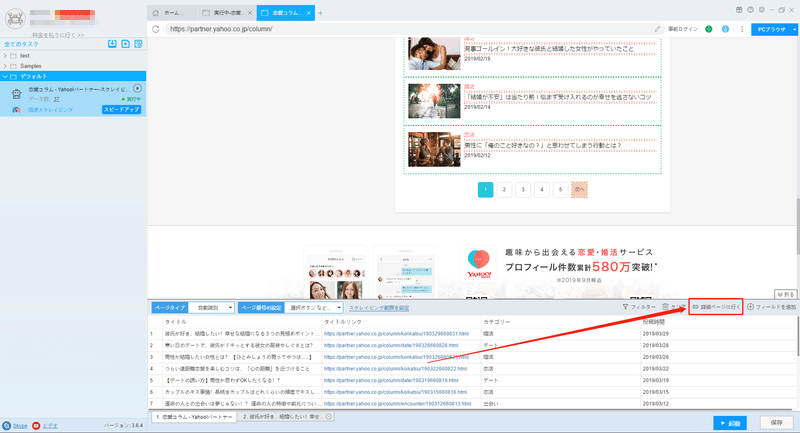The height and width of the screenshot is (433, 800).
Task: Select the 恋愛コラム browser tab
Action: click(x=286, y=13)
